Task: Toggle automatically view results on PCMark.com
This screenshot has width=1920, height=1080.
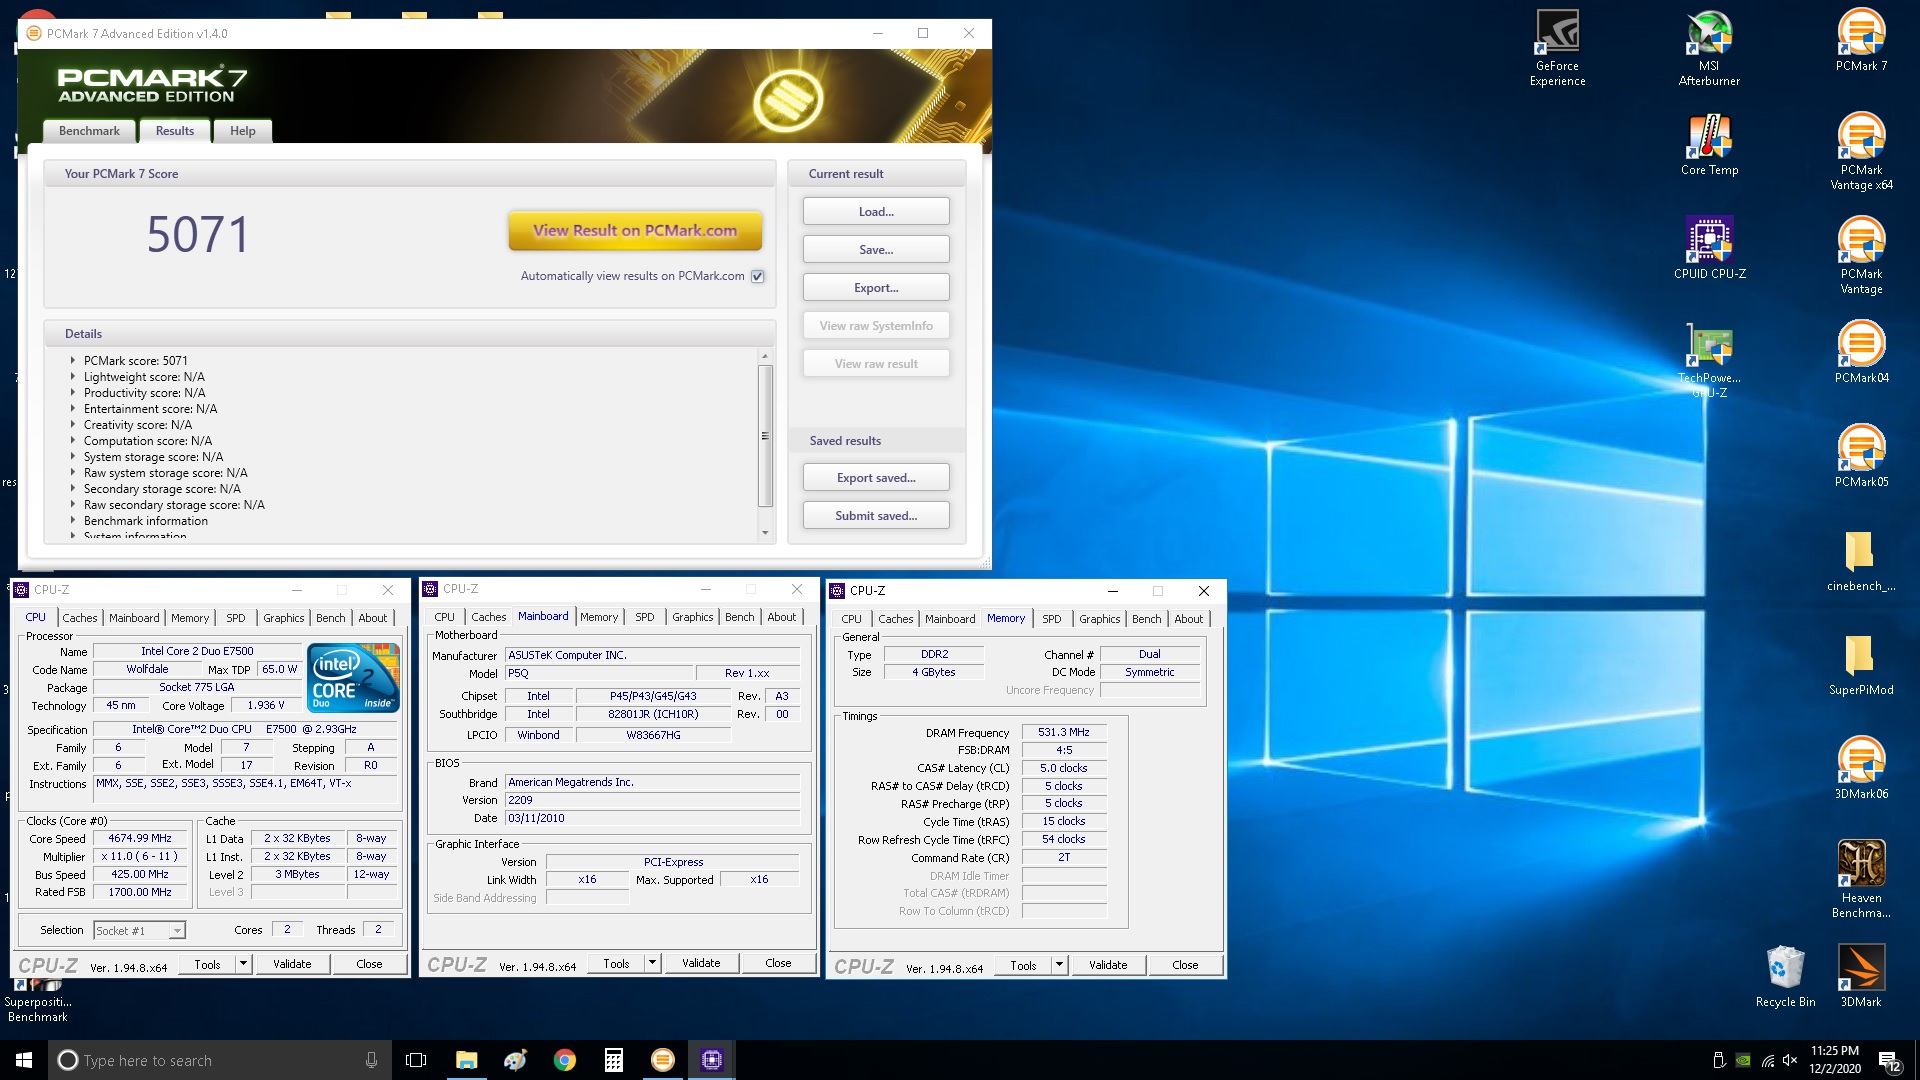Action: (x=757, y=277)
